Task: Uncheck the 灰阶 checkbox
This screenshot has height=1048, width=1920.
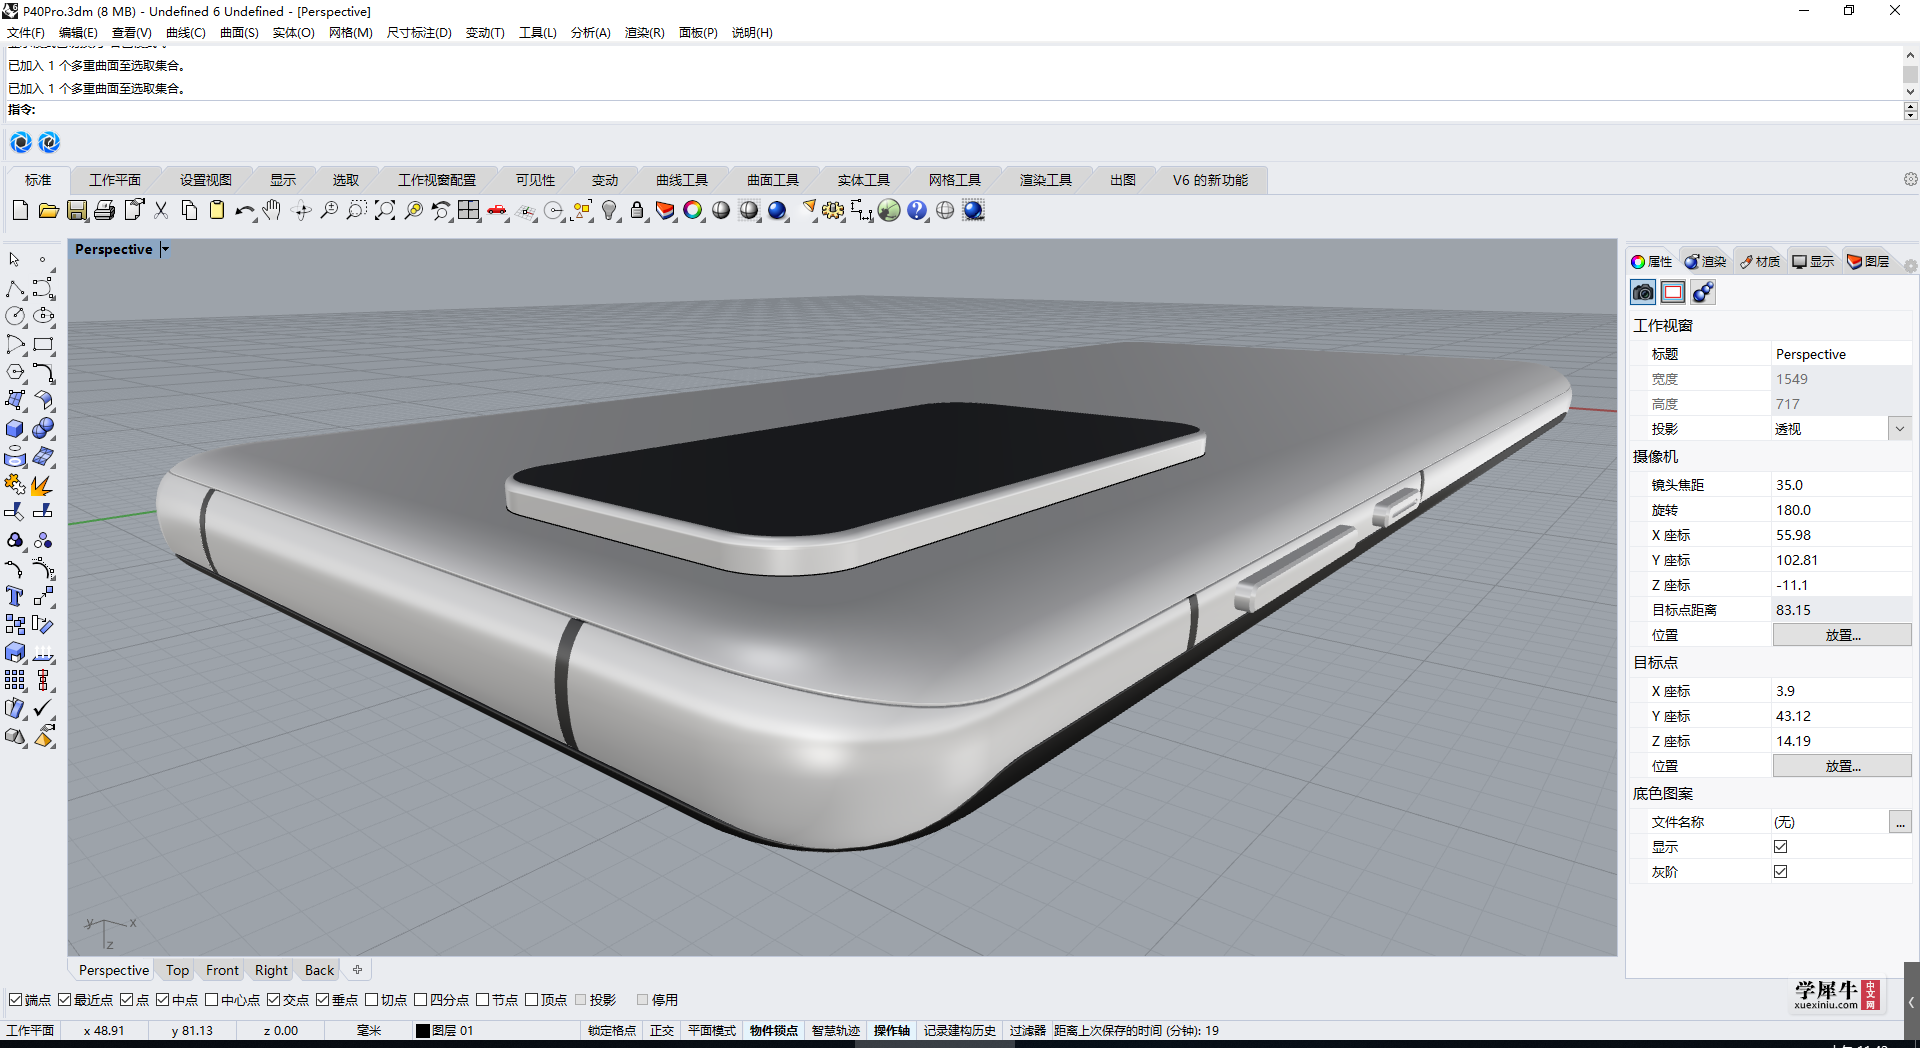Action: pyautogui.click(x=1781, y=872)
